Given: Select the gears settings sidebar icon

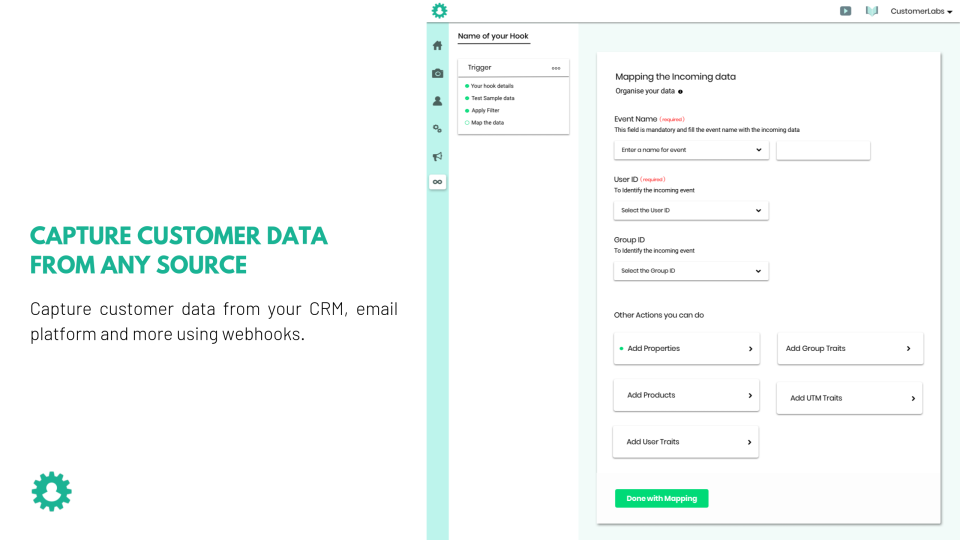Looking at the screenshot, I should [437, 129].
